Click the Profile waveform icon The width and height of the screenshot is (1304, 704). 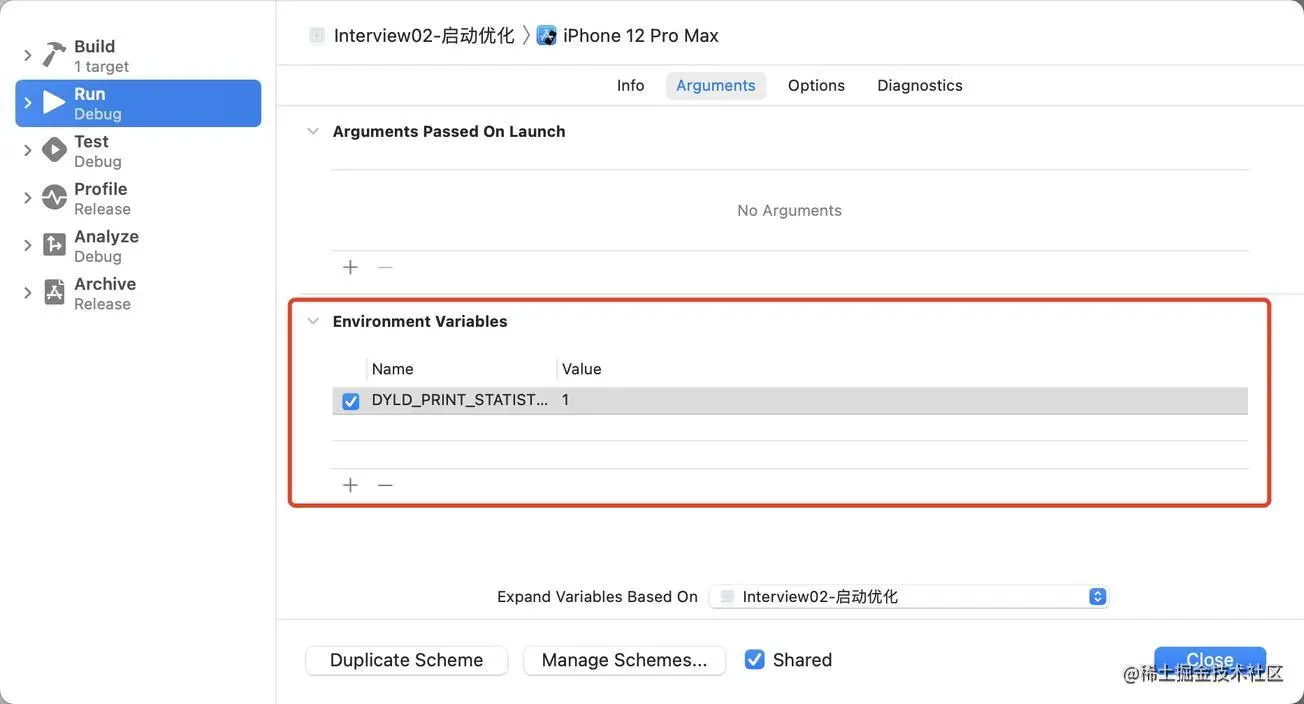click(x=54, y=198)
